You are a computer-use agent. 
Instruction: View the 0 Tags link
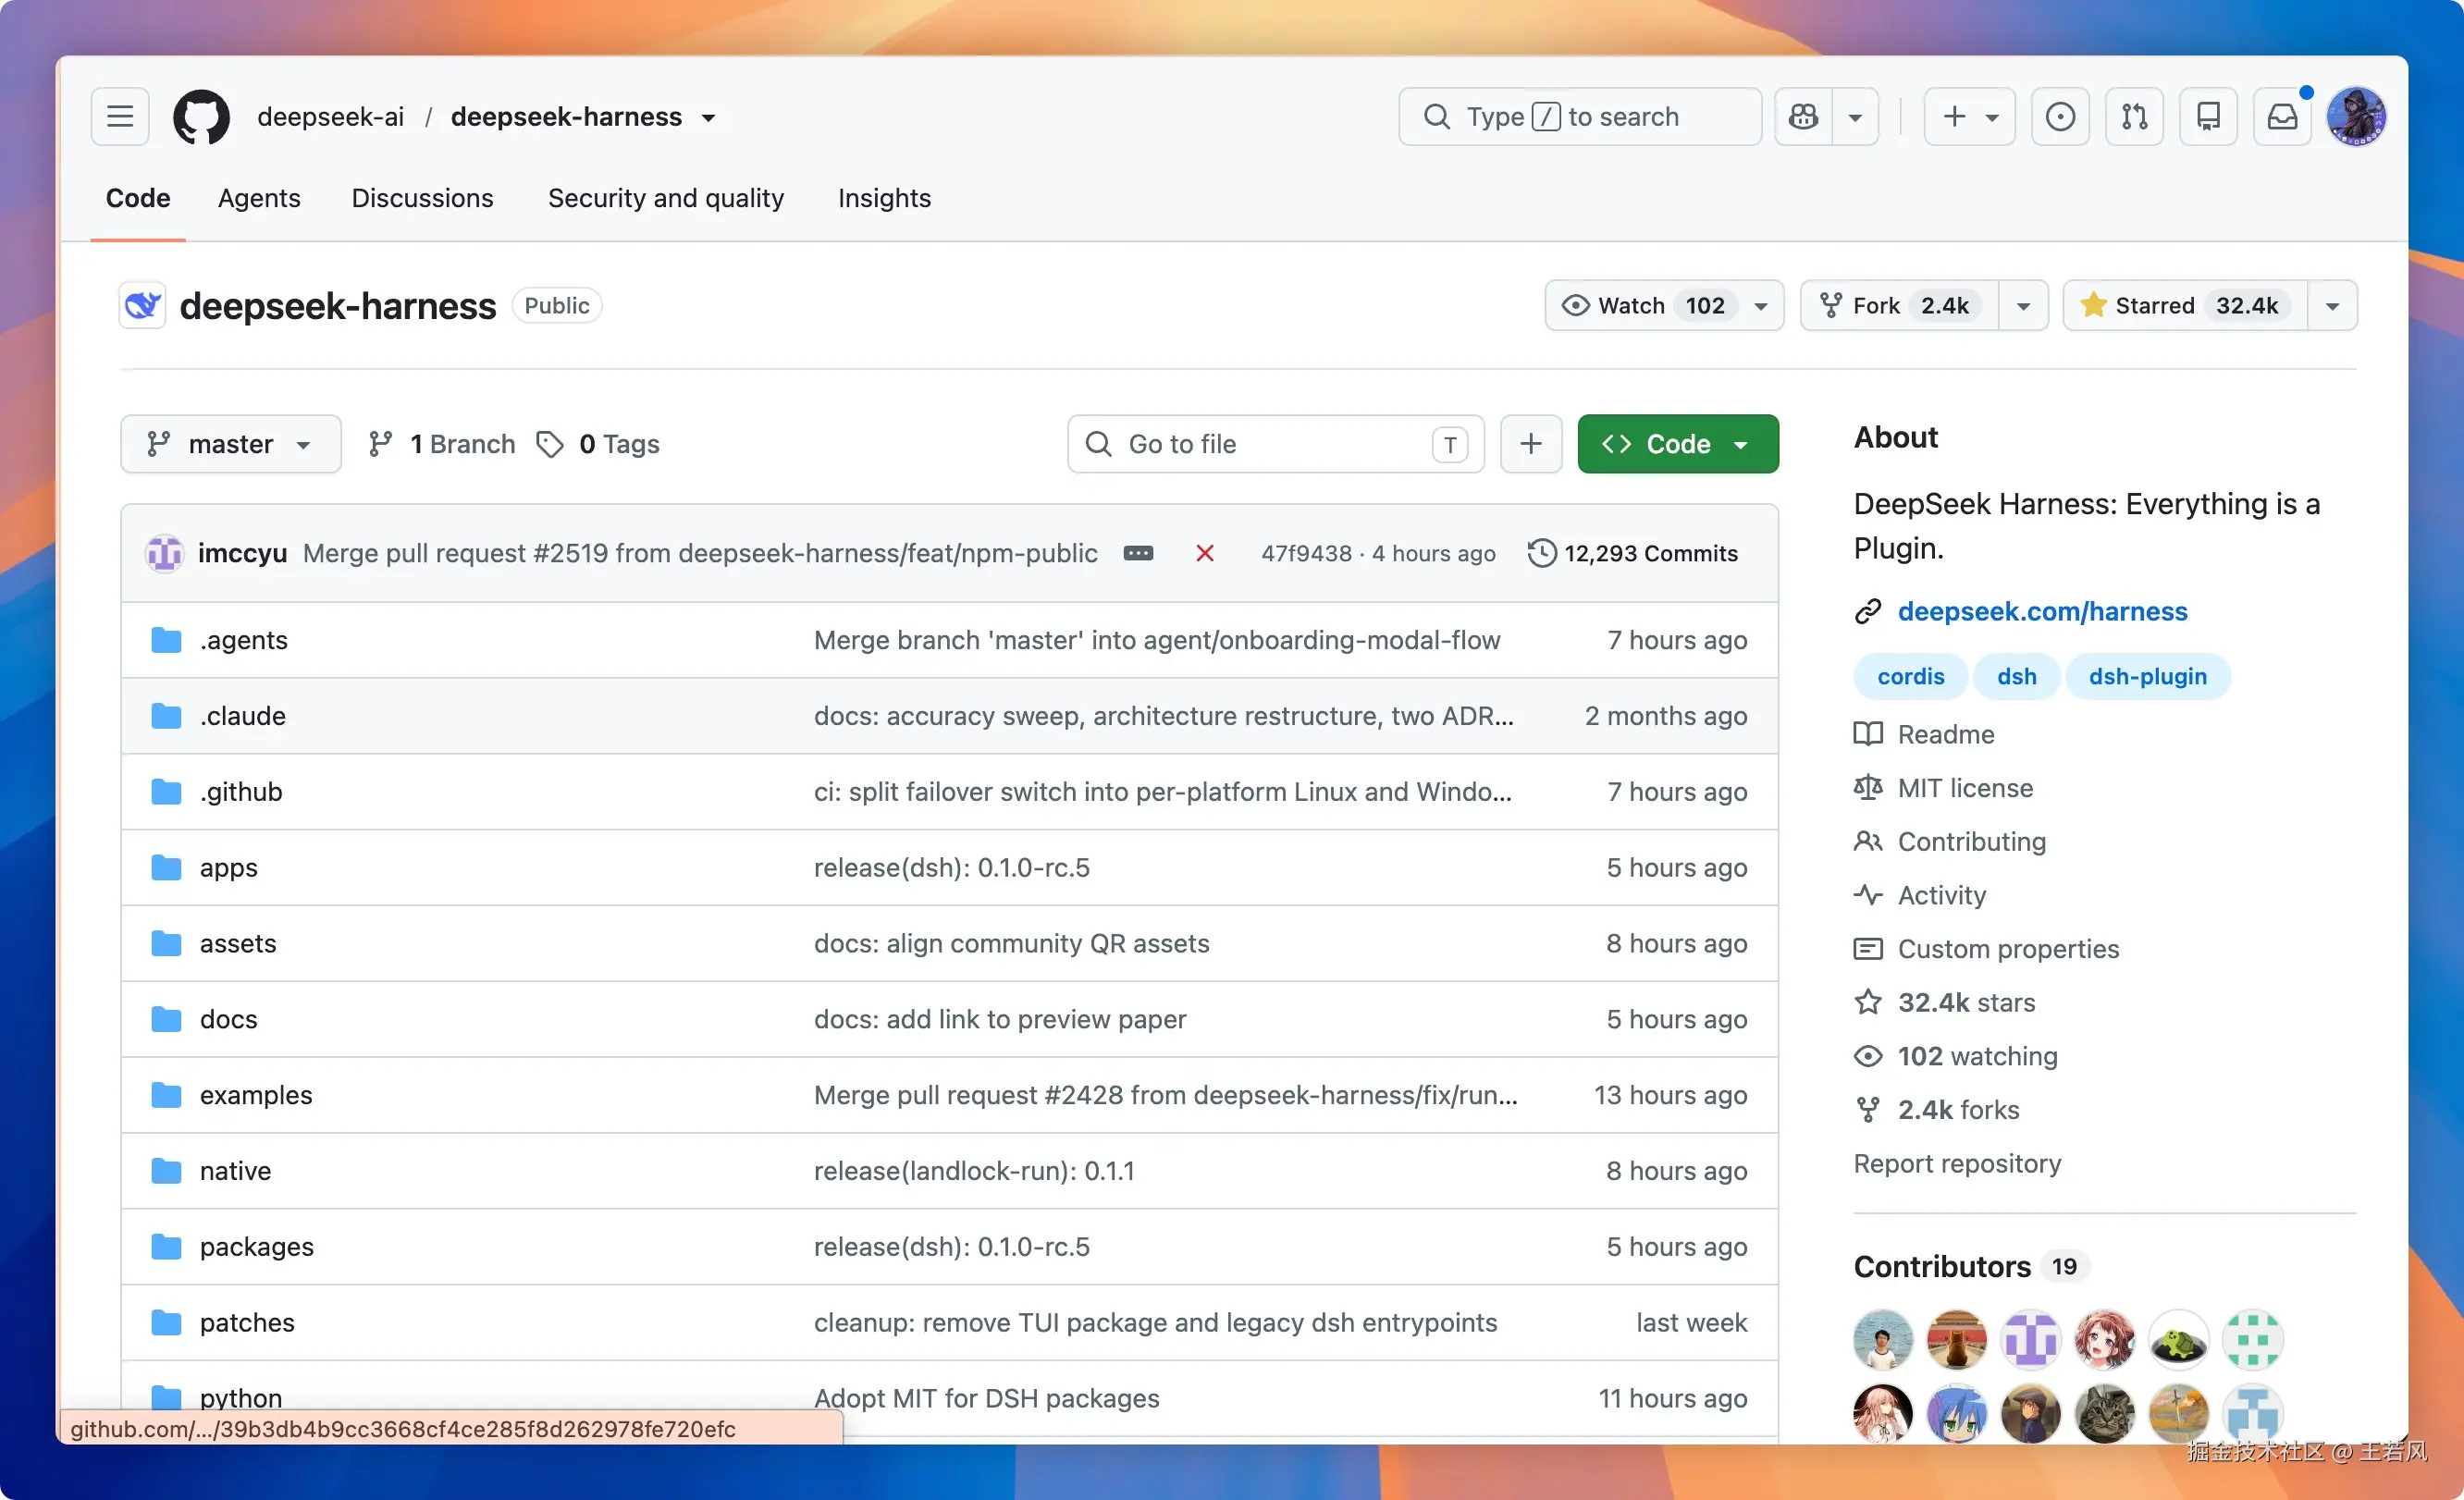click(598, 444)
